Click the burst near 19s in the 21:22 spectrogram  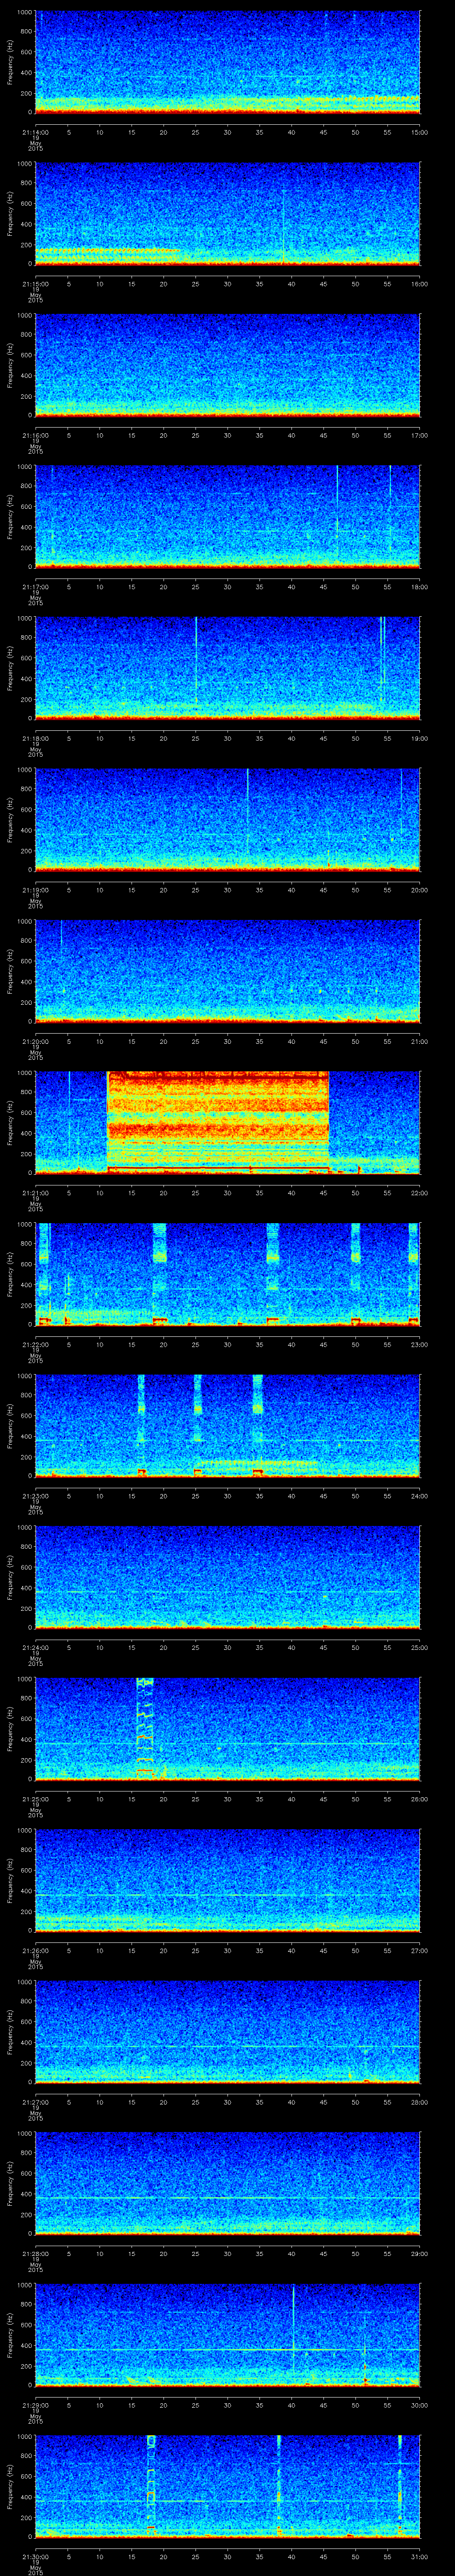pyautogui.click(x=160, y=1273)
